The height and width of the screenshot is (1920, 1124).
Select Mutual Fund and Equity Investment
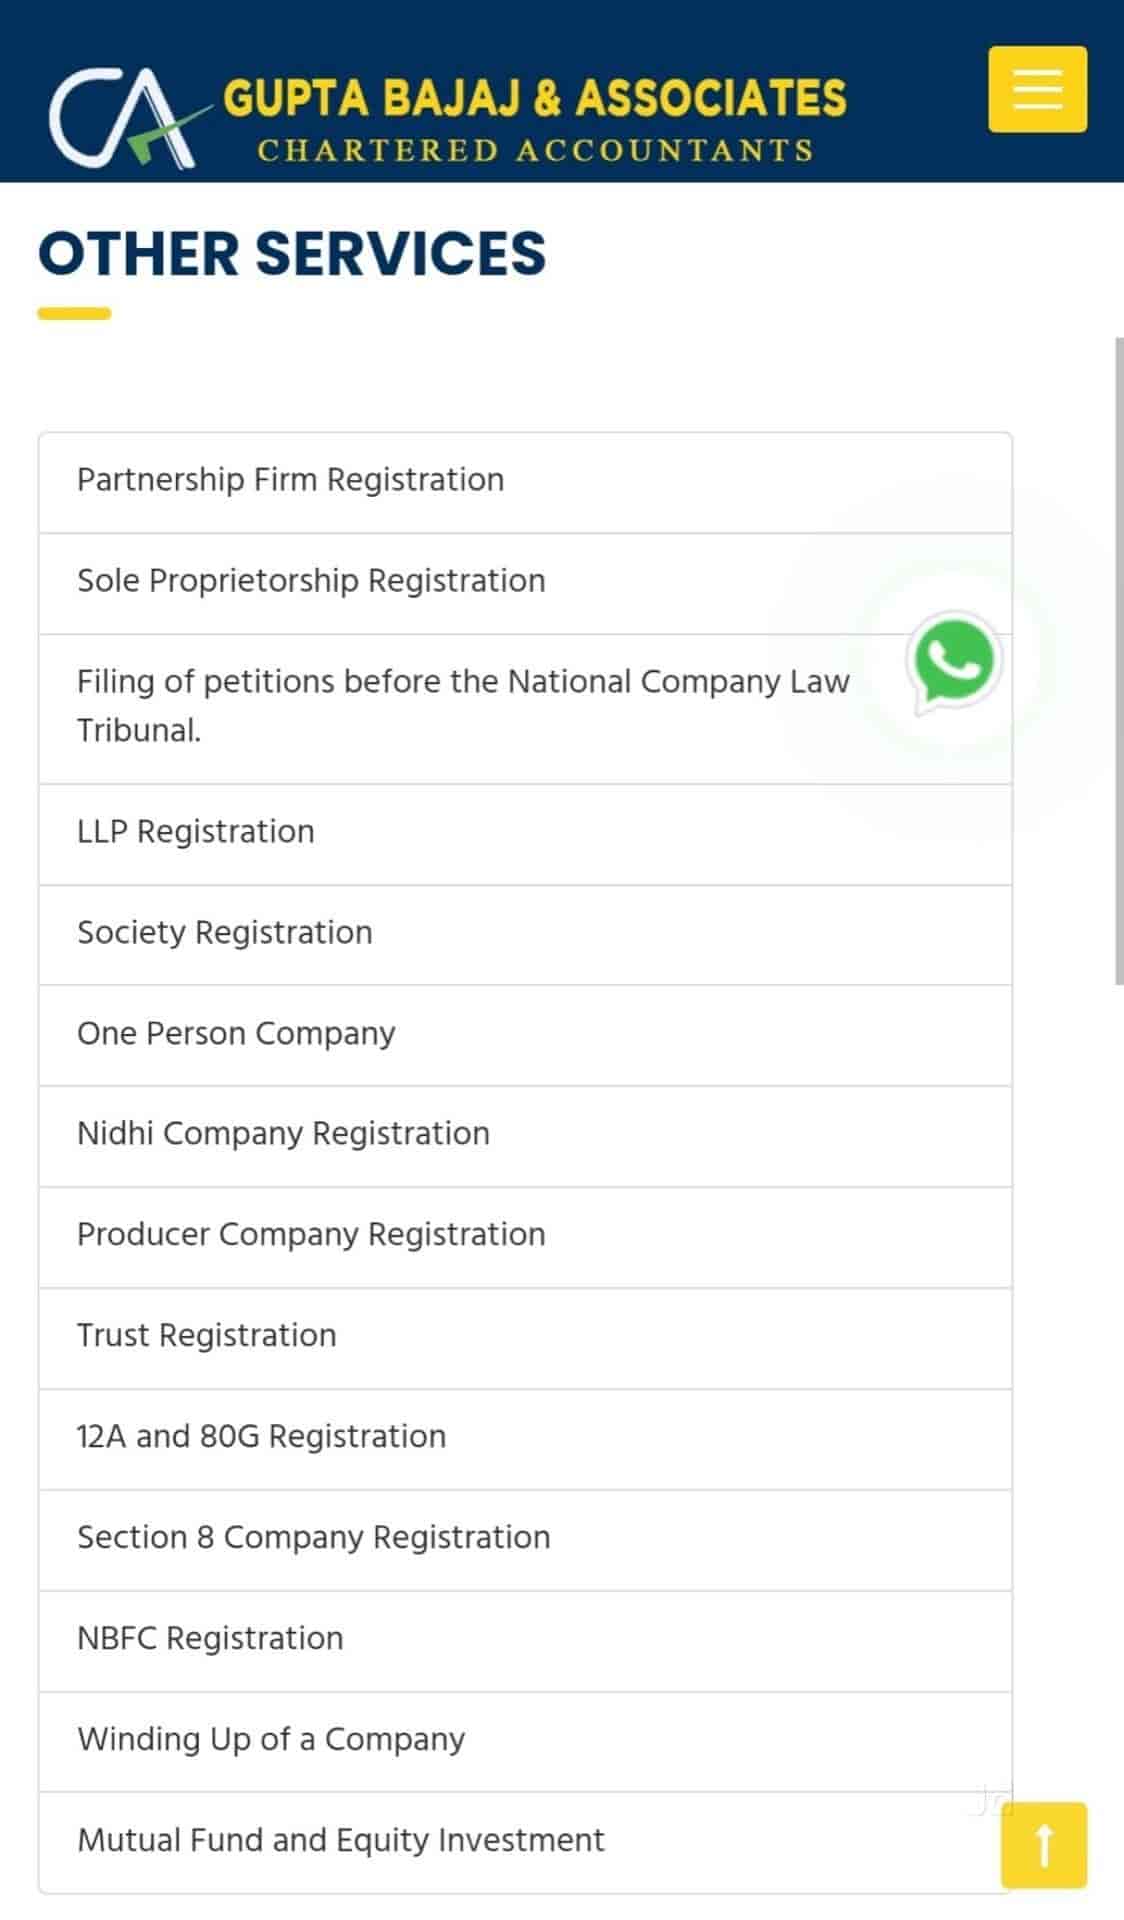pyautogui.click(x=341, y=1841)
